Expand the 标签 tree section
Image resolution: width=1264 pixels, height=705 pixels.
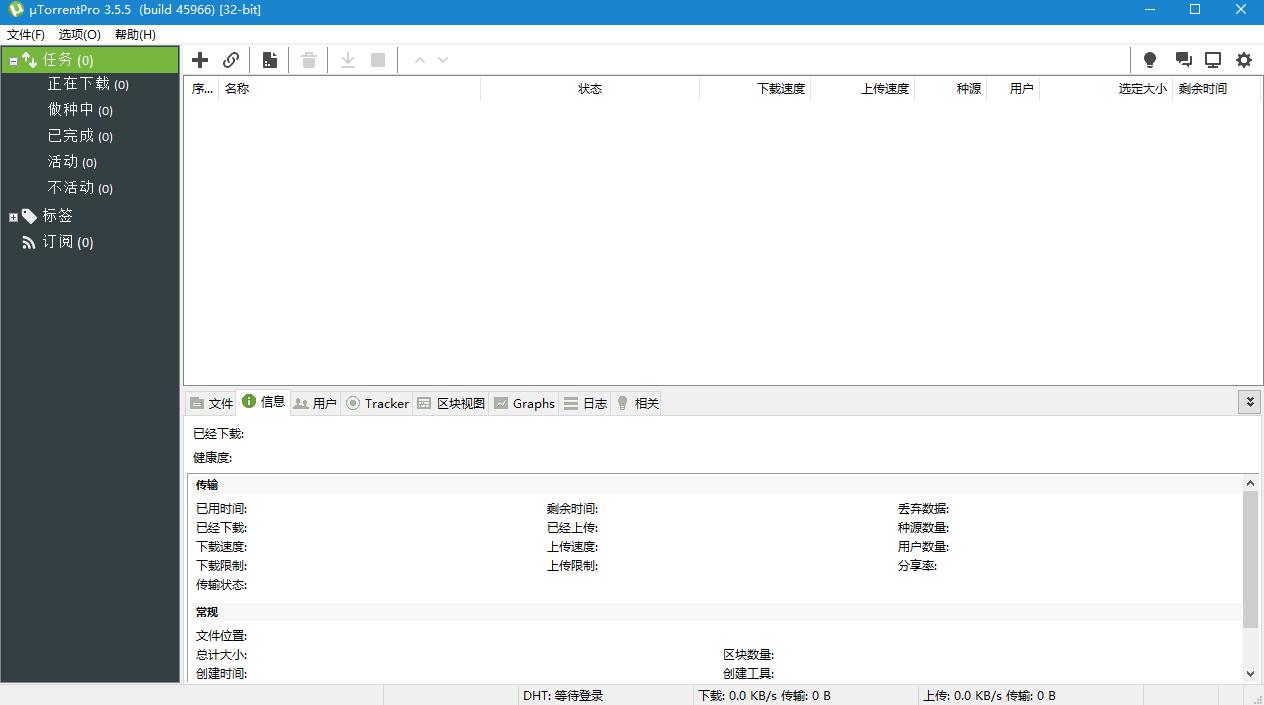[x=13, y=215]
